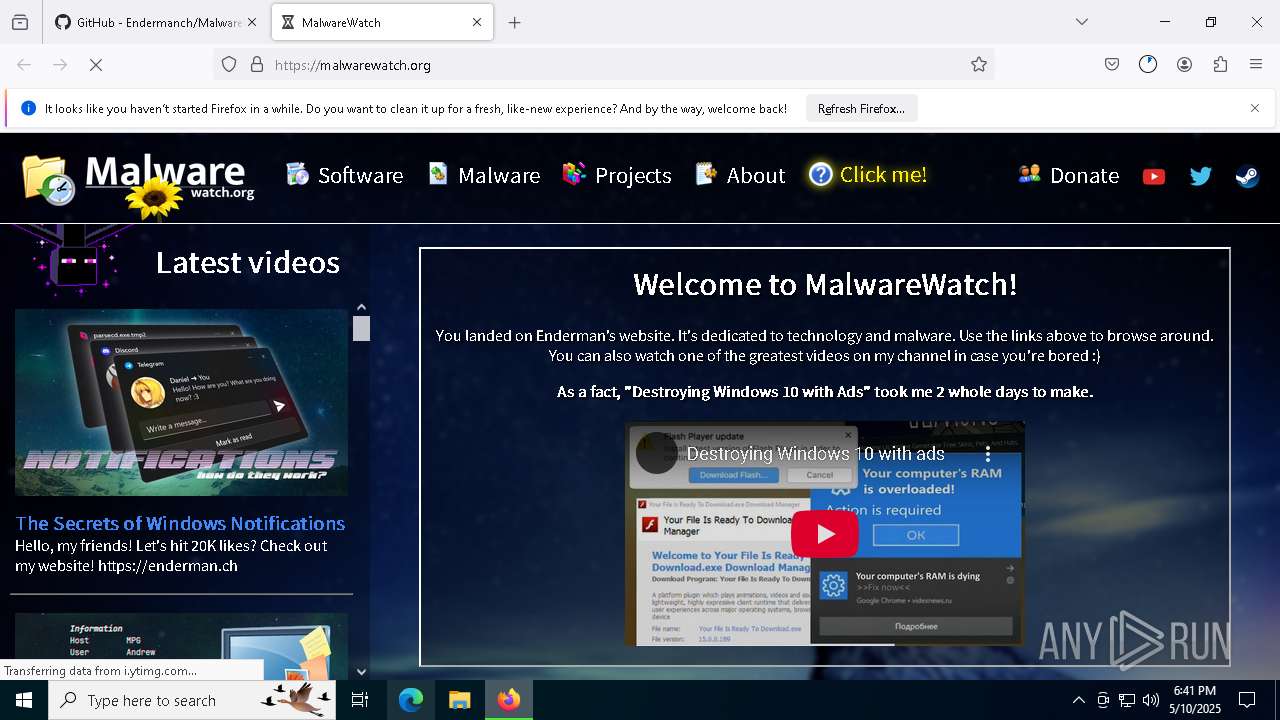Close the MalwareWatch tab
The height and width of the screenshot is (720, 1280).
point(477,22)
